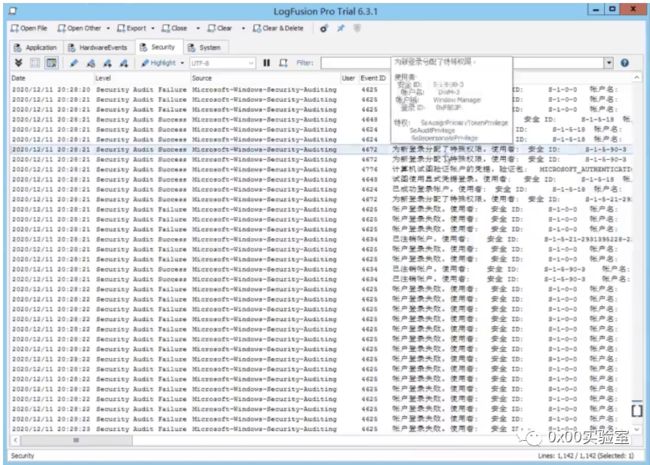Expand the Highlight dropdown arrow
The height and width of the screenshot is (465, 650).
click(182, 63)
